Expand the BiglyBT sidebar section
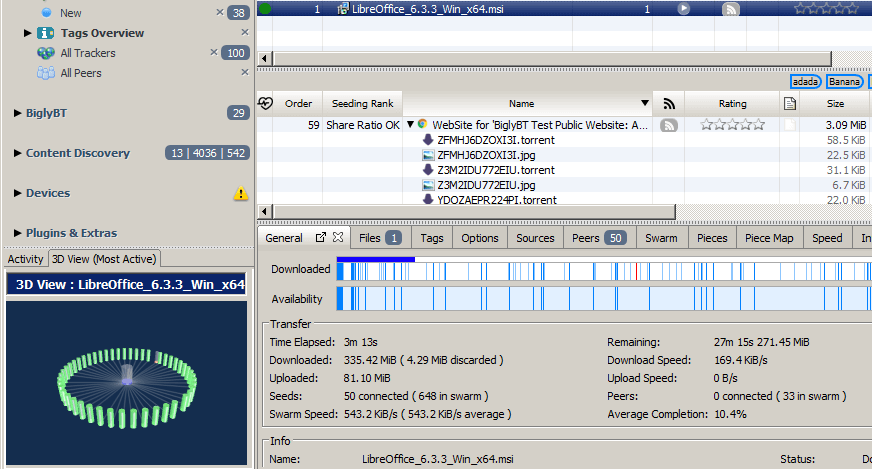 tap(17, 113)
